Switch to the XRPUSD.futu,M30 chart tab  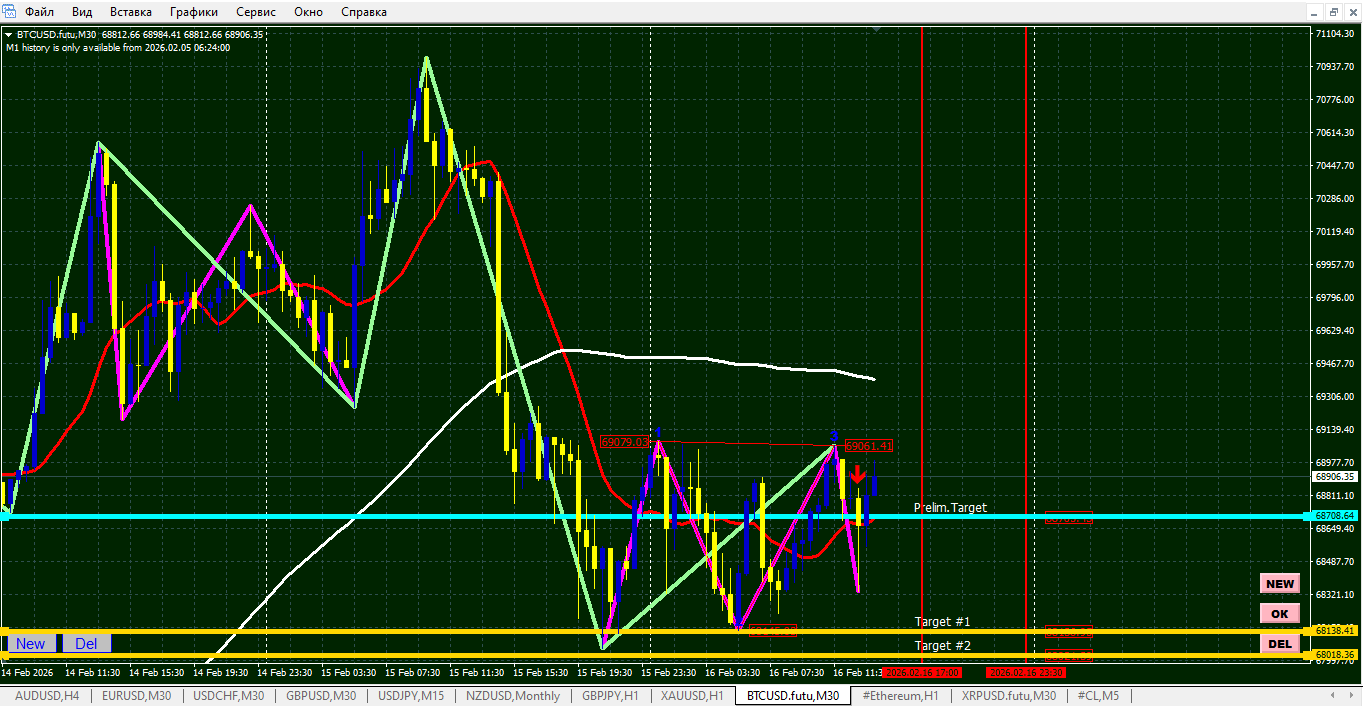click(x=1008, y=695)
